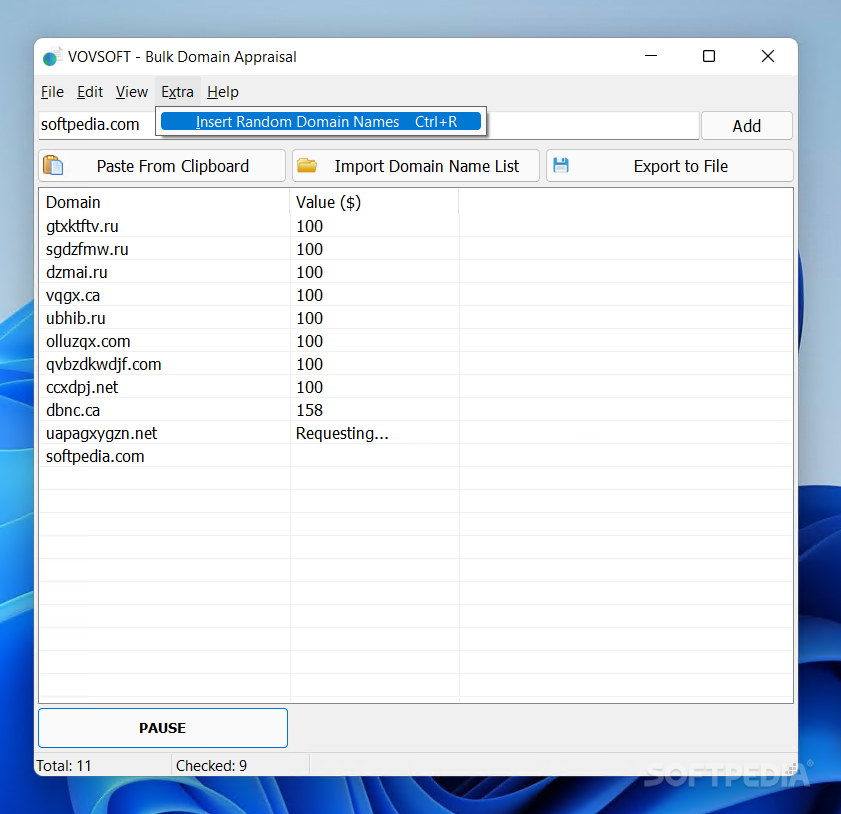Screen dimensions: 841x814
Task: Select the vqgx.ca row
Action: point(416,295)
